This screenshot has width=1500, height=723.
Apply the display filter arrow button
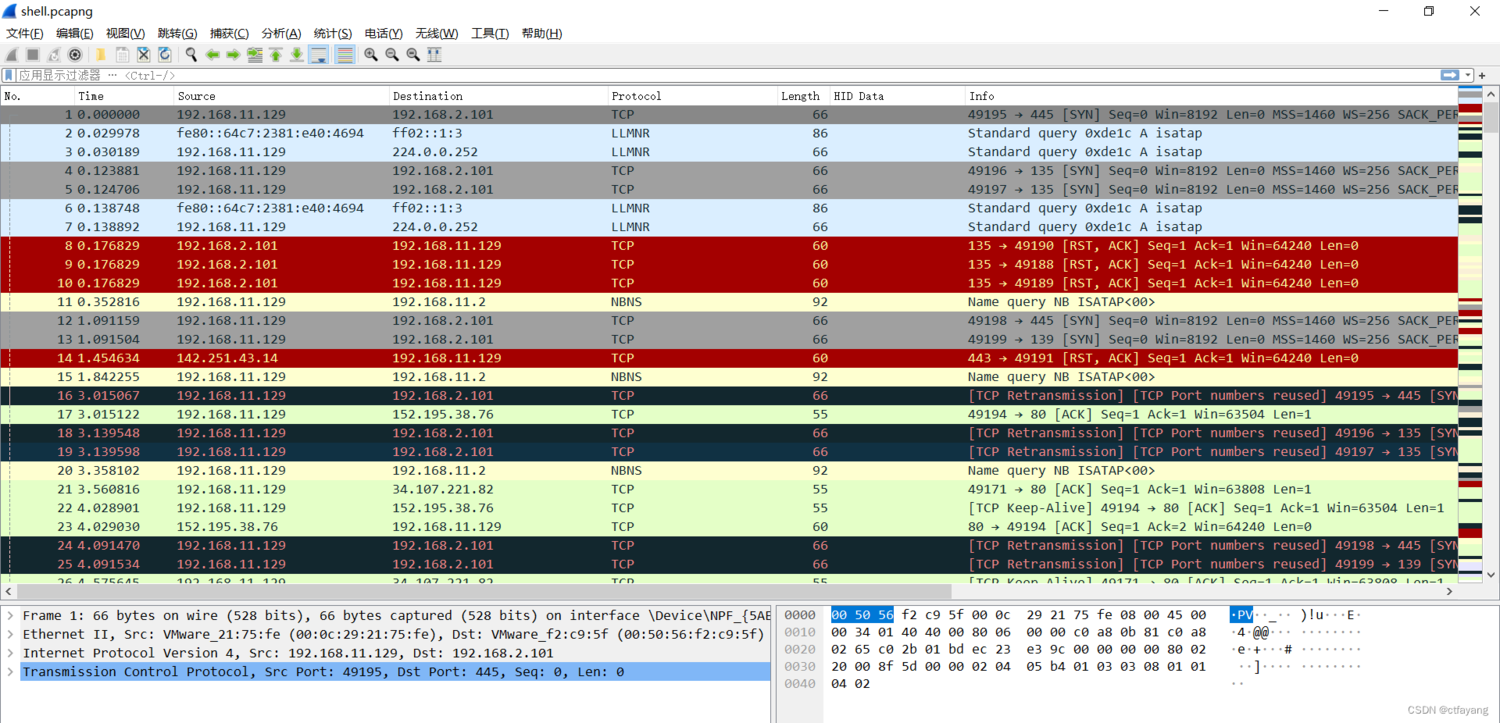1450,75
